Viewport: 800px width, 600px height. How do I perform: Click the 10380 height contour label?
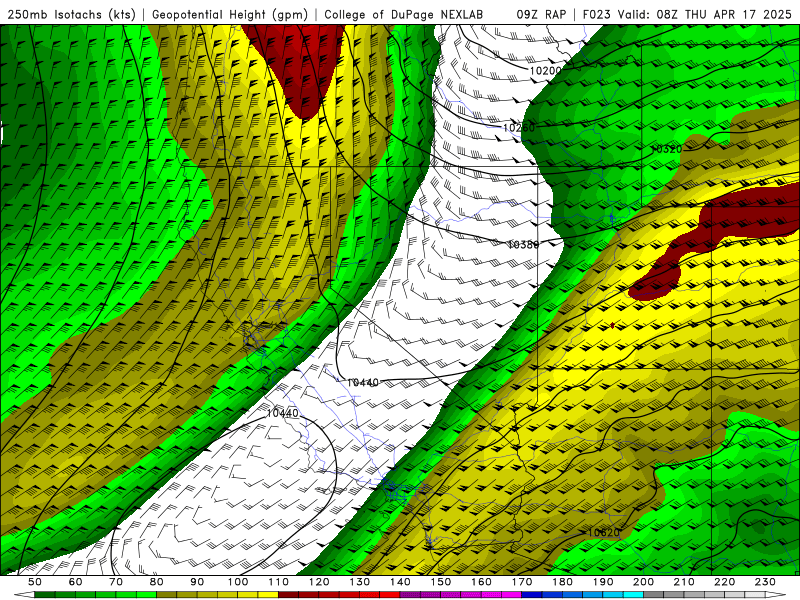523,245
